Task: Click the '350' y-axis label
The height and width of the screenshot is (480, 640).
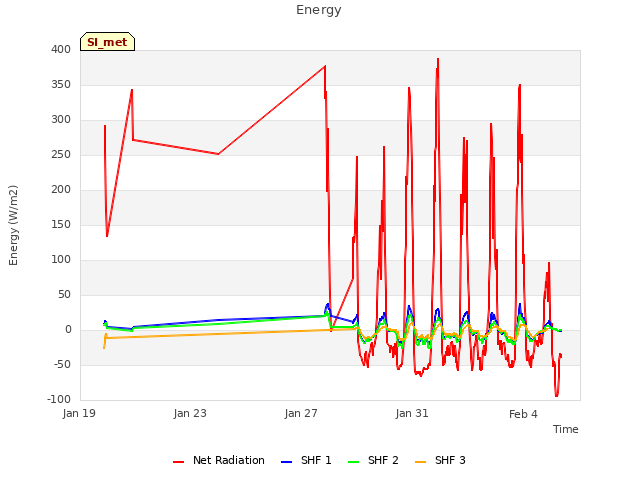Action: (x=61, y=84)
